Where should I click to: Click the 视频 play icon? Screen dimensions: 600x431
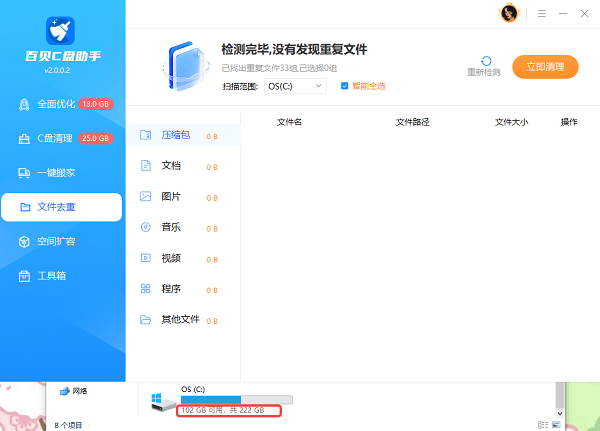145,258
